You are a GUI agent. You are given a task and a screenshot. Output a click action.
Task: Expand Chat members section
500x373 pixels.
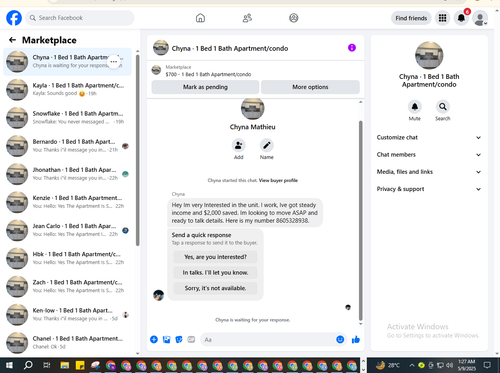click(429, 155)
